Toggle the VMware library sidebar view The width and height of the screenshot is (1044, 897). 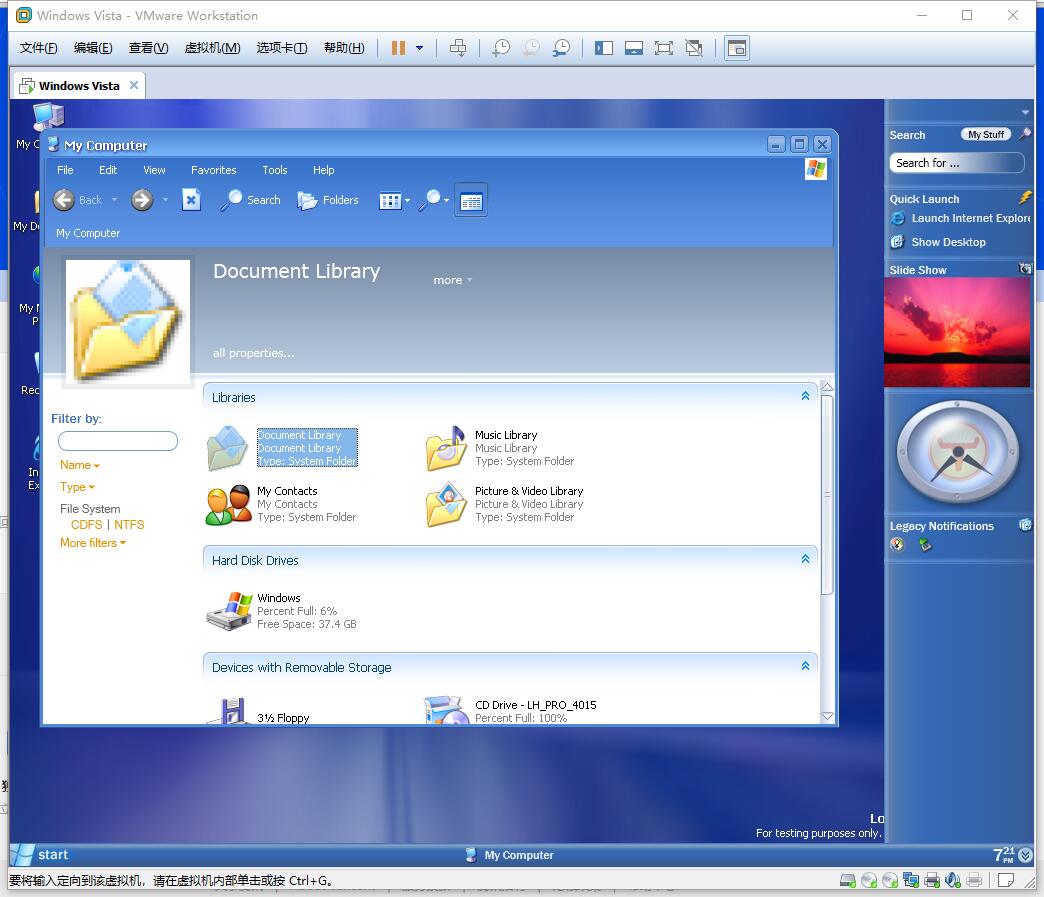604,48
